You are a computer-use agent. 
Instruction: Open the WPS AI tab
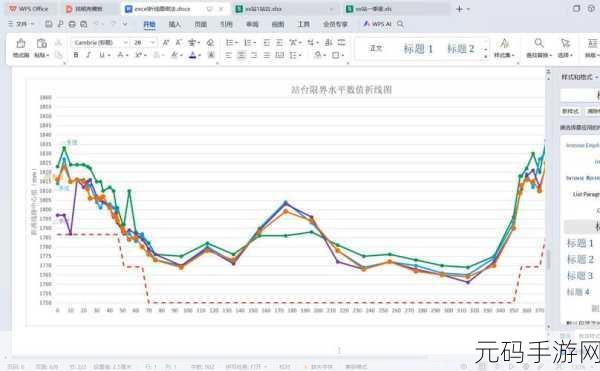point(377,24)
